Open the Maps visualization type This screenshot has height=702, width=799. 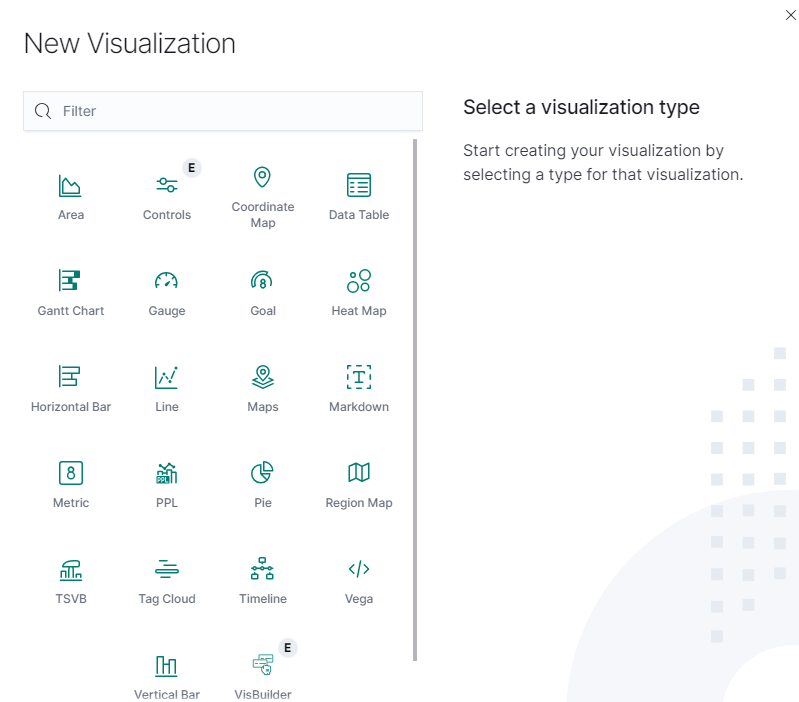pyautogui.click(x=262, y=389)
